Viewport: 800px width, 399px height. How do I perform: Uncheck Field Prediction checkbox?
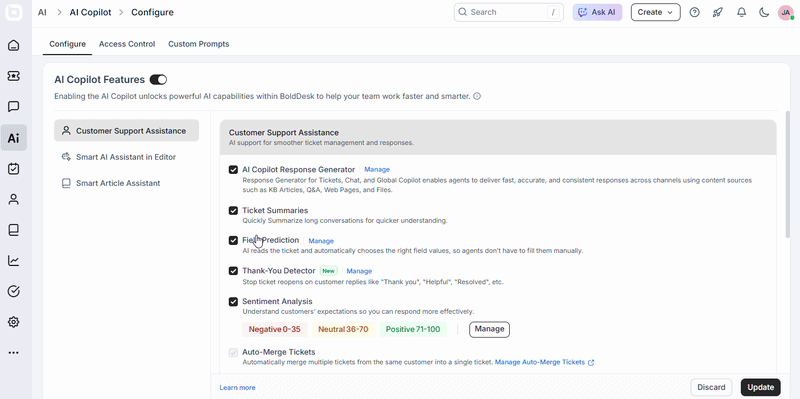pyautogui.click(x=233, y=240)
